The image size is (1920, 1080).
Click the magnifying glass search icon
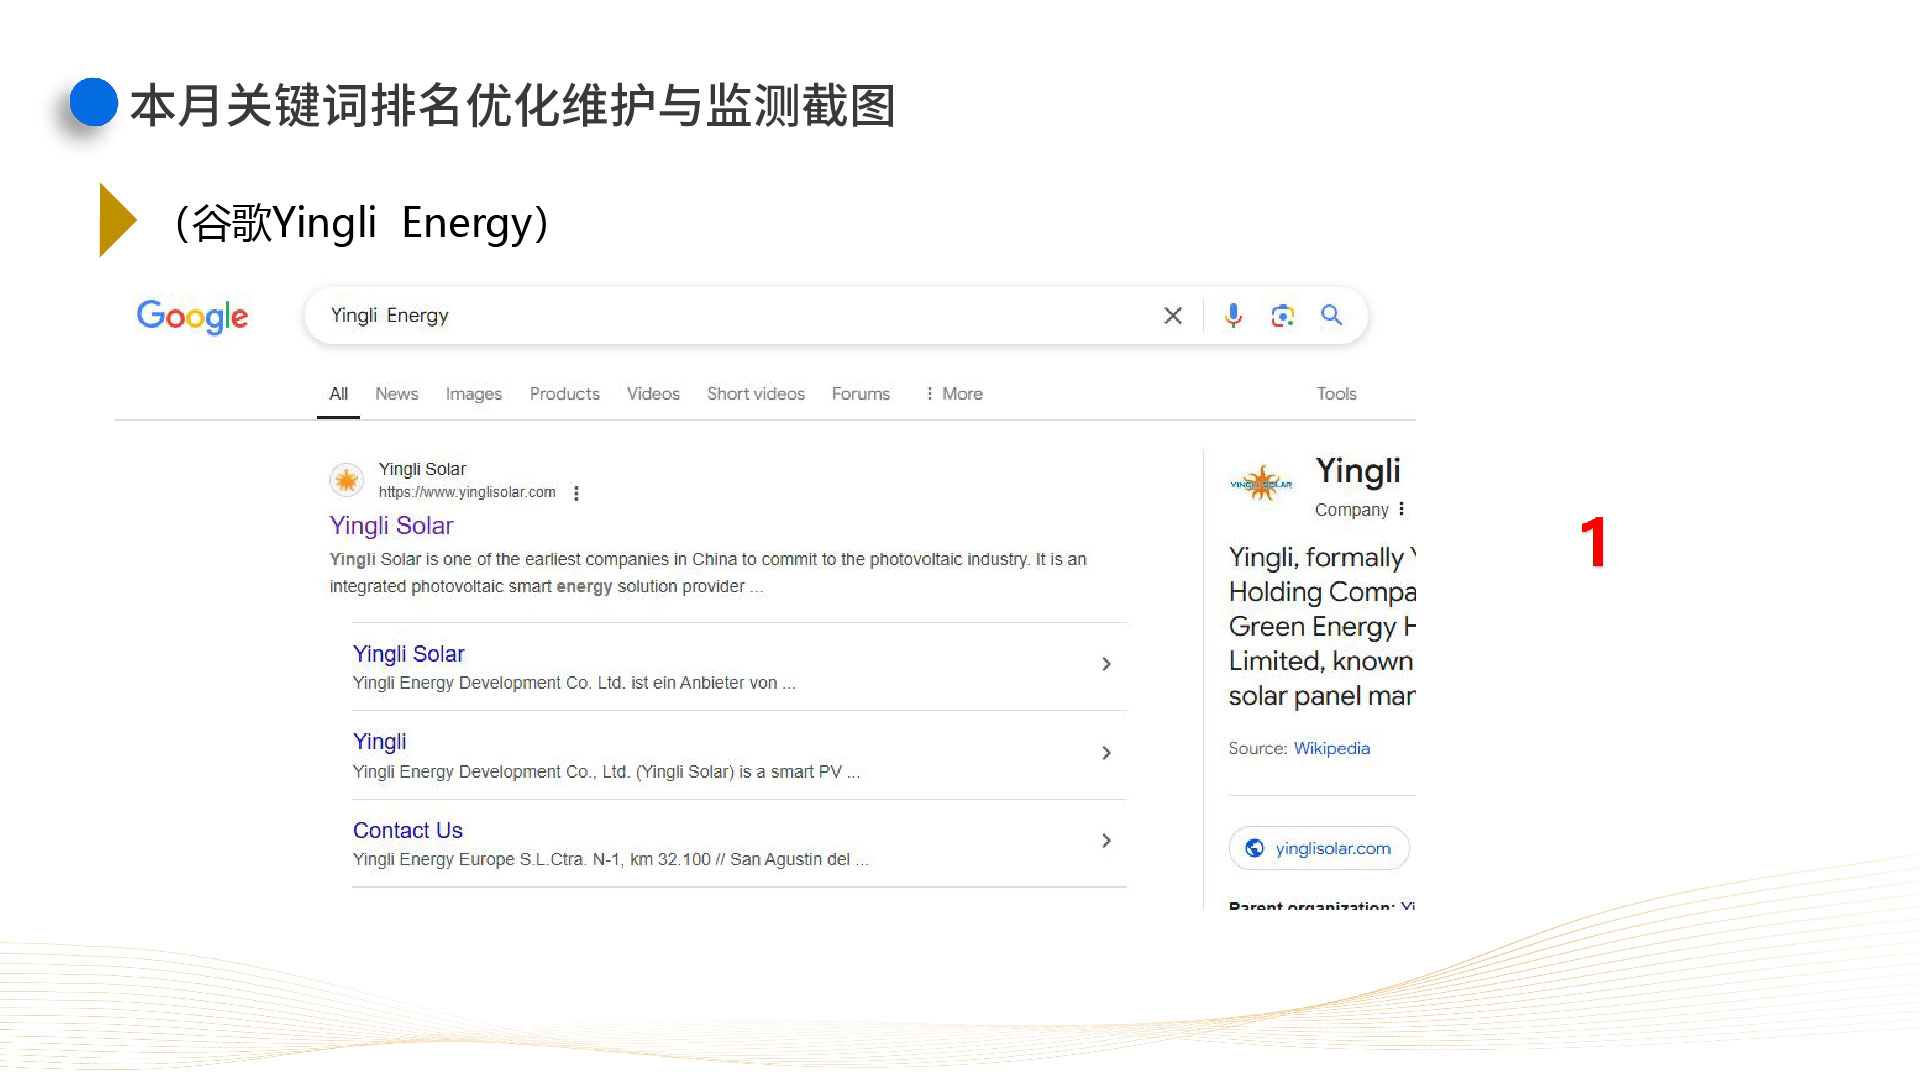[x=1331, y=315]
